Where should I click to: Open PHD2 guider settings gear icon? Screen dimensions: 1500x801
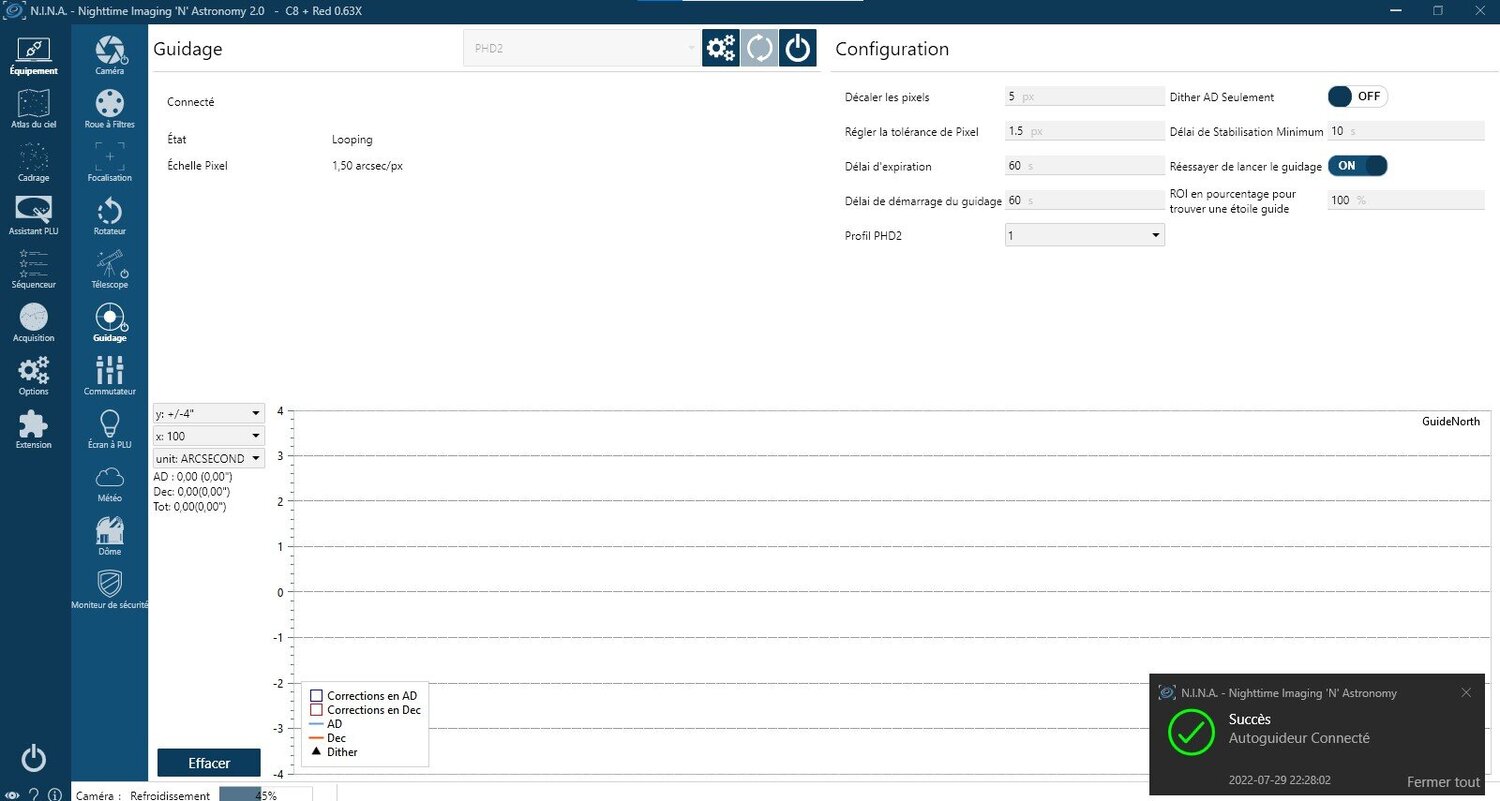pos(720,48)
